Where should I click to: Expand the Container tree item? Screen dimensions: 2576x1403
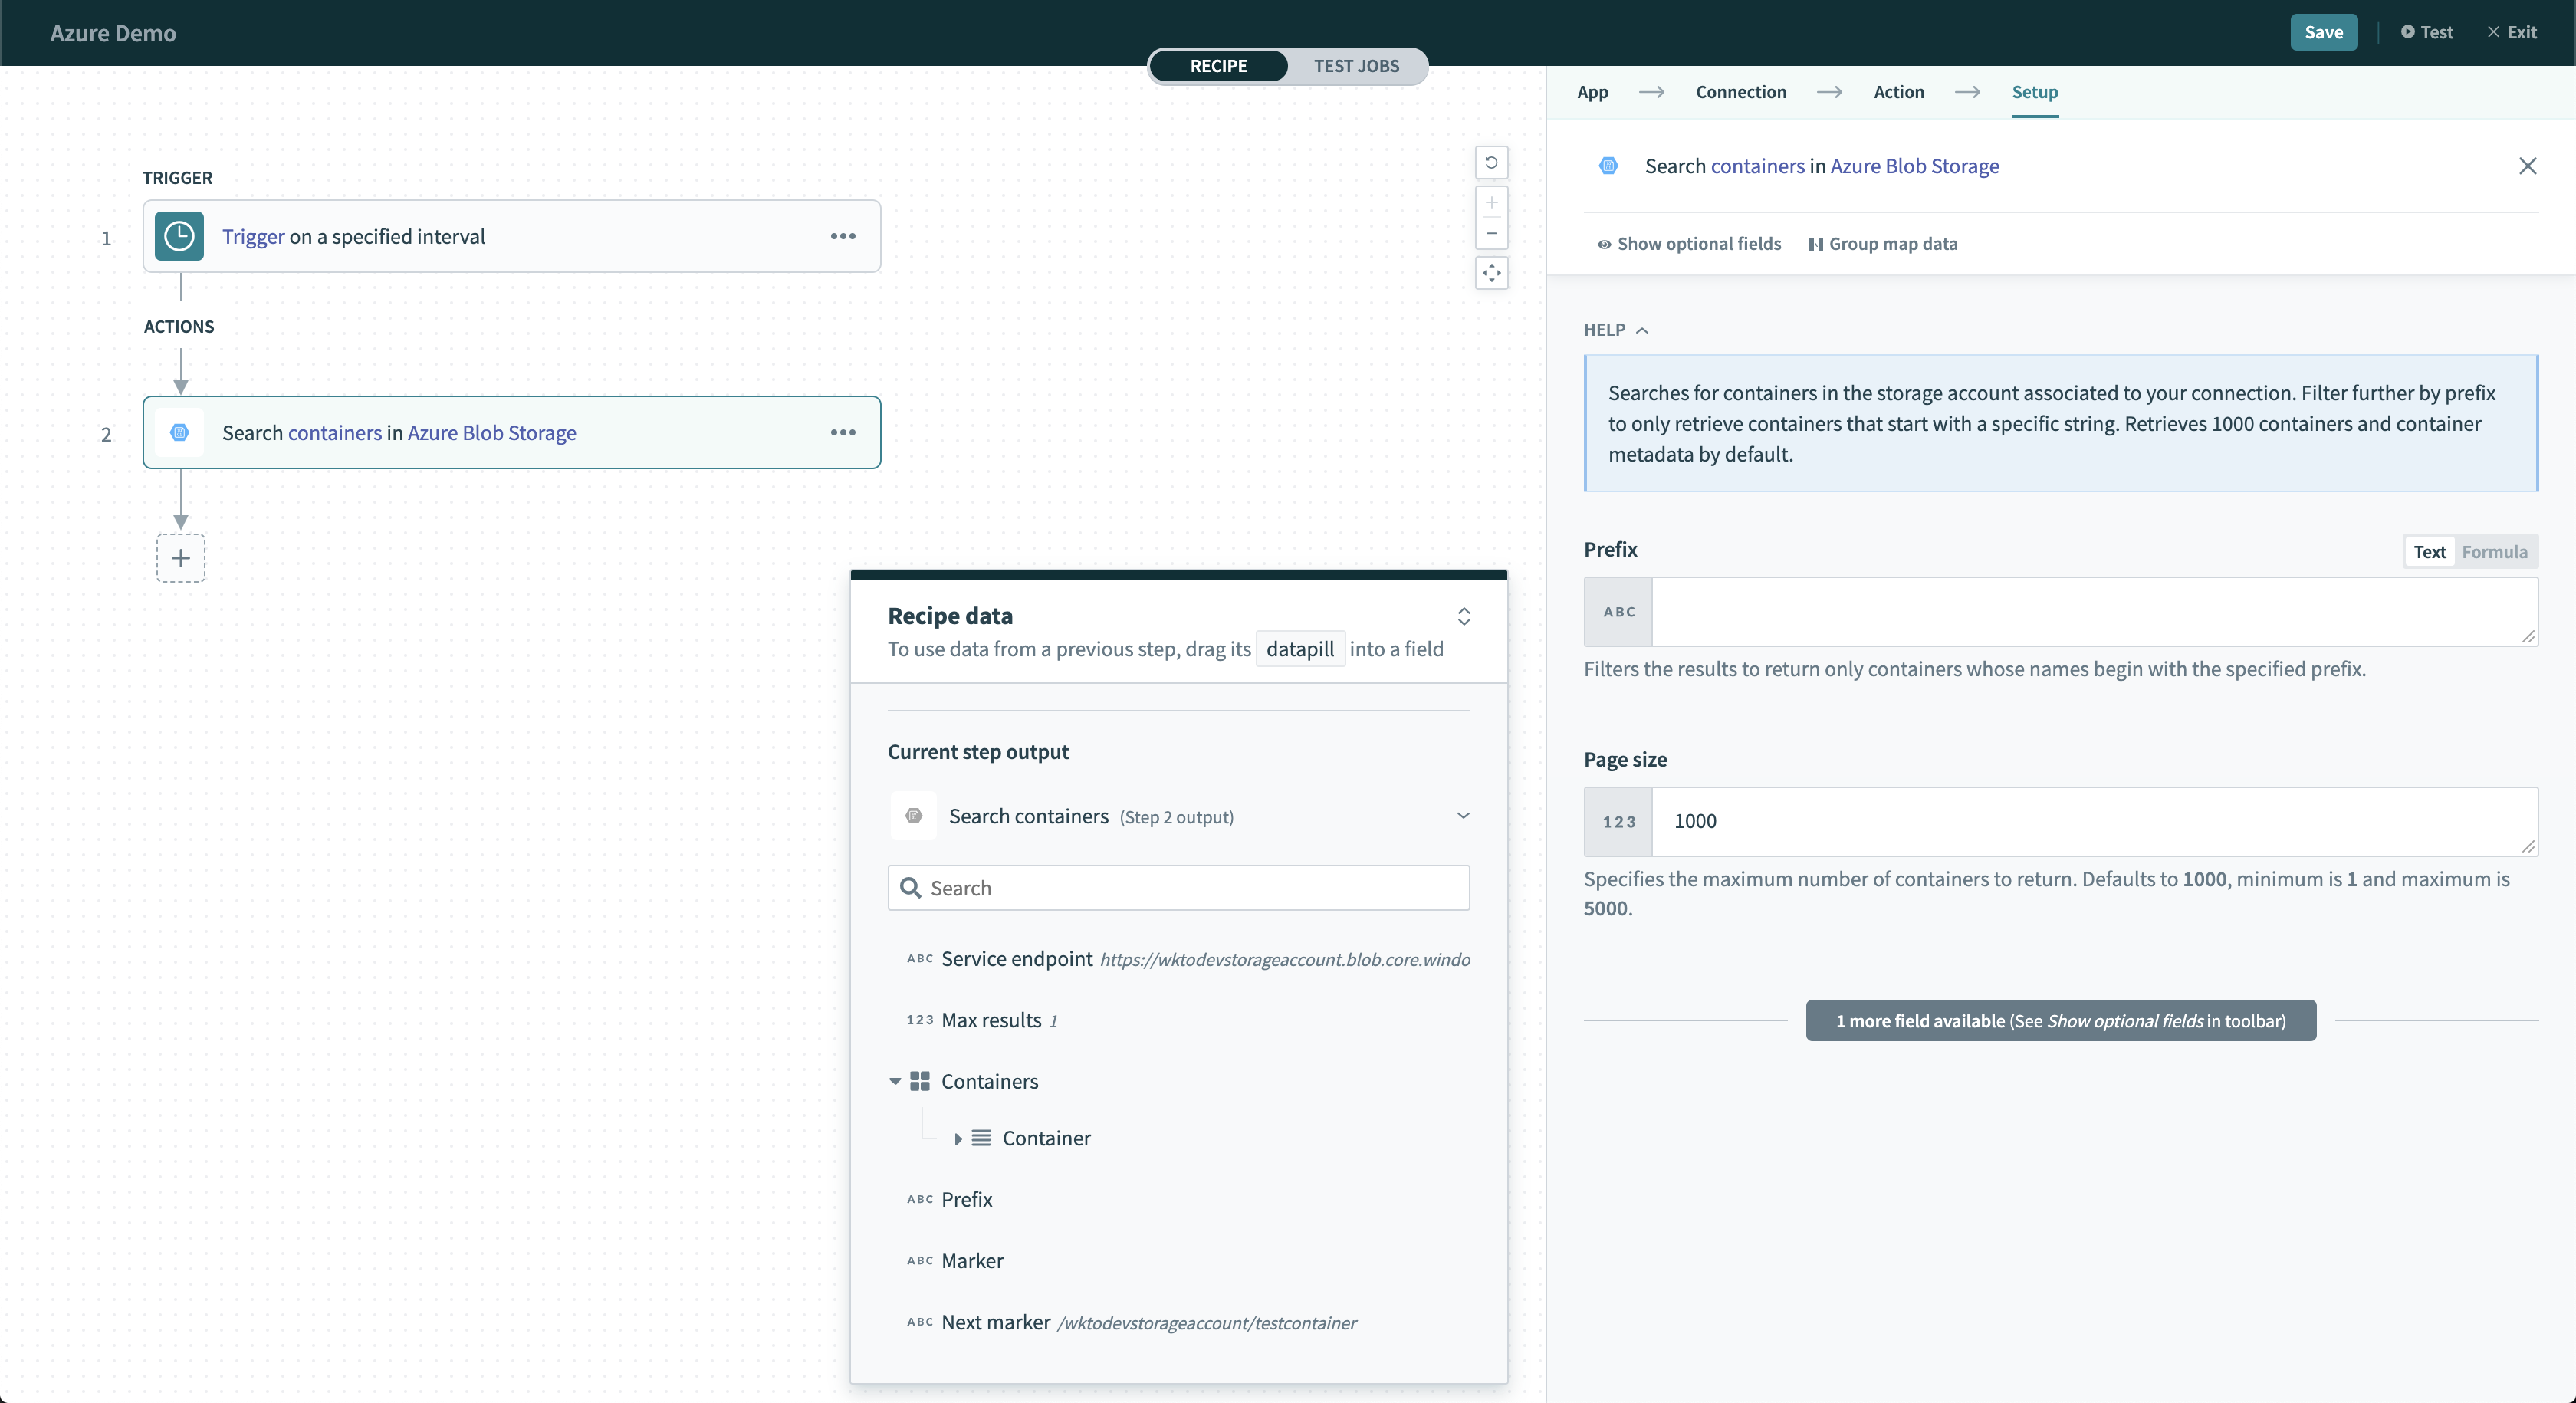coord(957,1138)
